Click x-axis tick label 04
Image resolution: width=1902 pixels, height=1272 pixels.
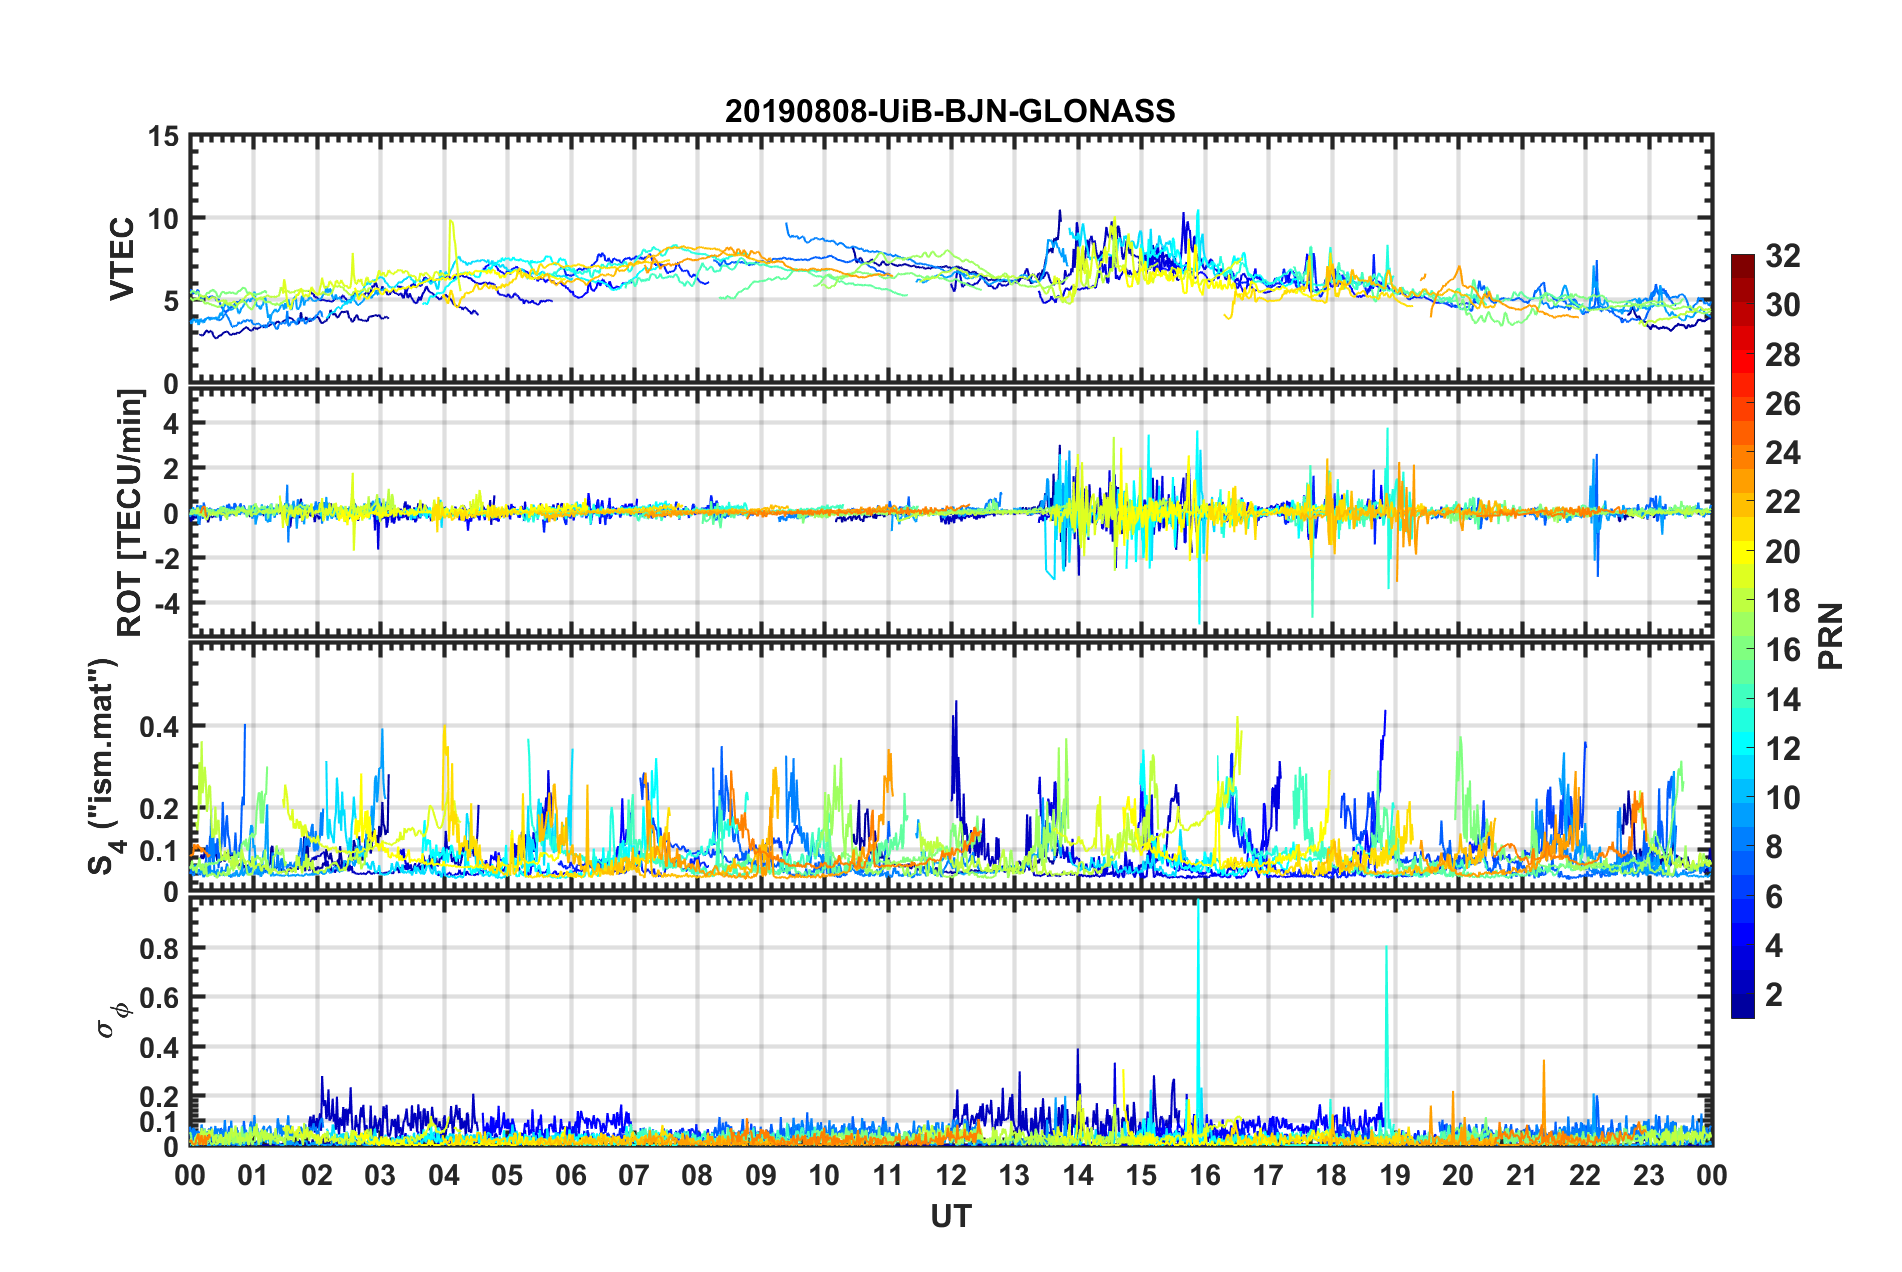[444, 1176]
